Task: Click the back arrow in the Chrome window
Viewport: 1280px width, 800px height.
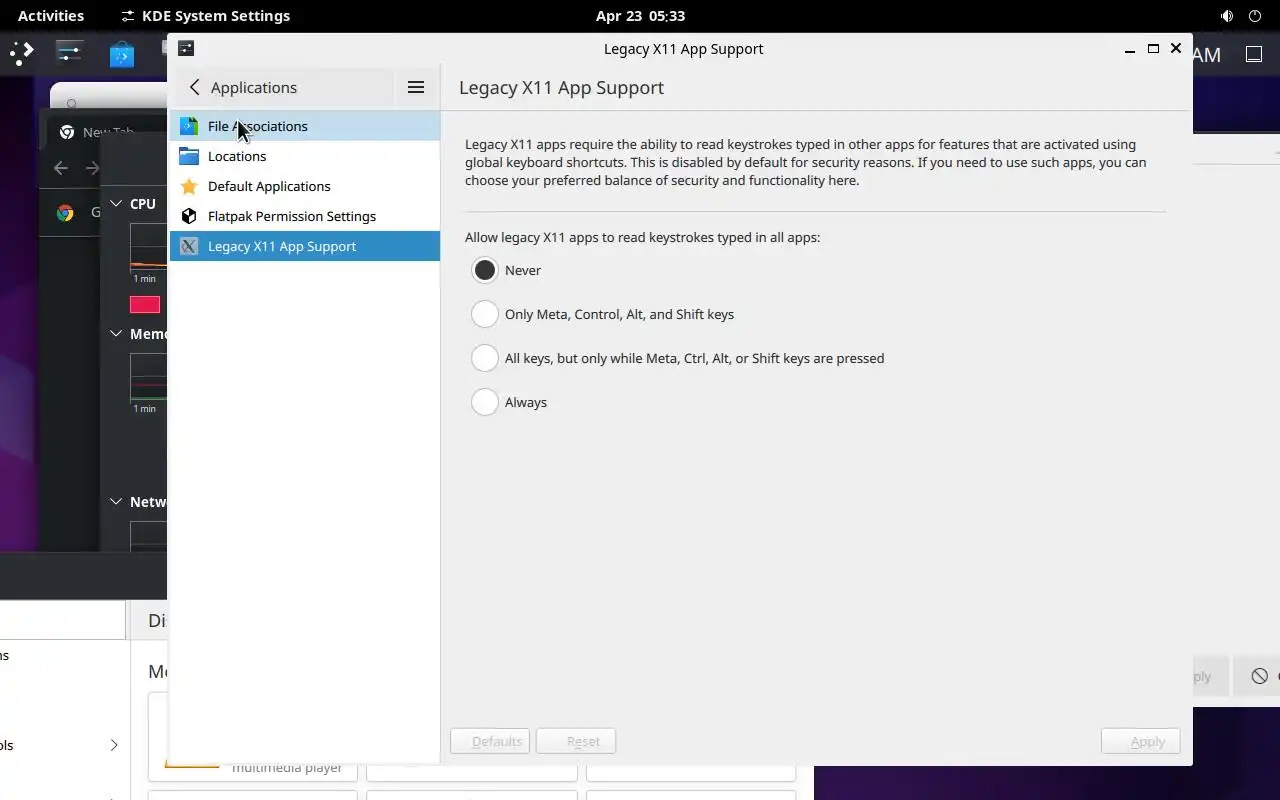Action: (x=61, y=168)
